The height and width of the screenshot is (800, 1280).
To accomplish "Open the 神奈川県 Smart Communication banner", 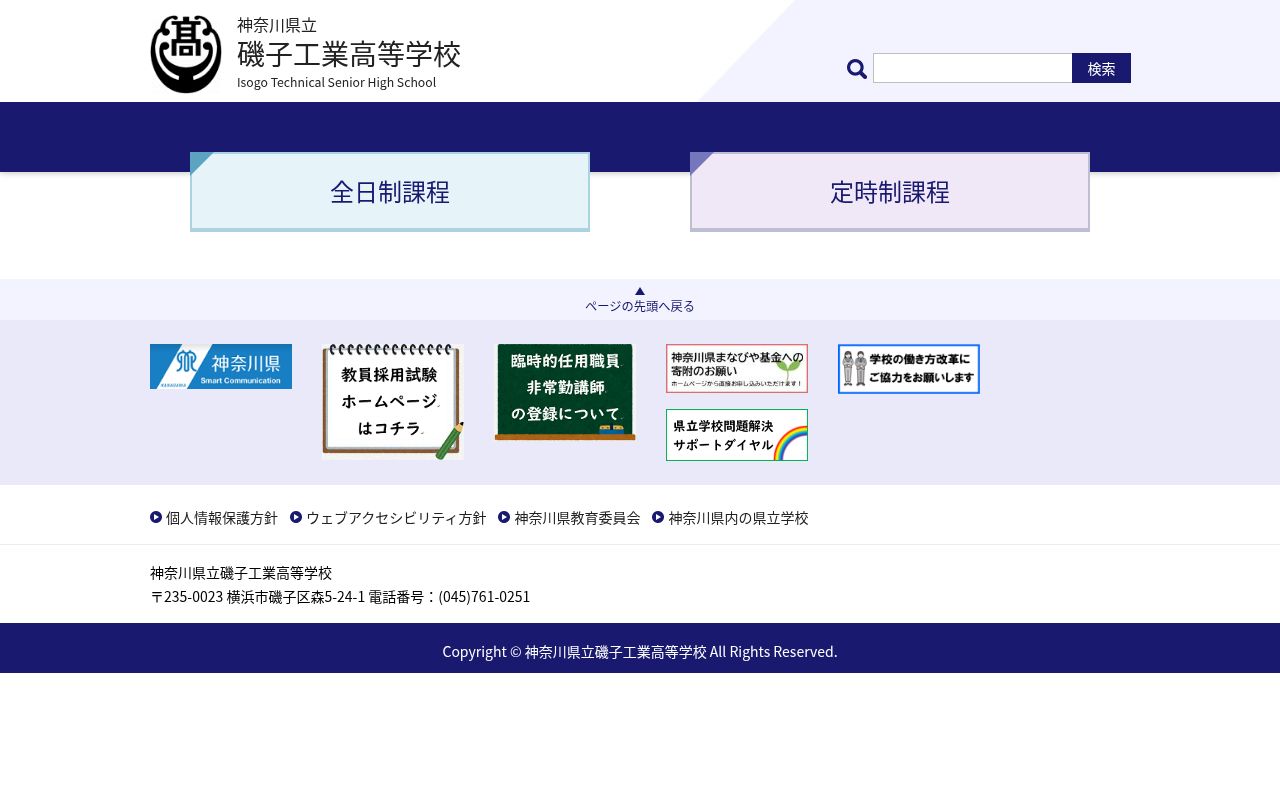I will pos(221,367).
